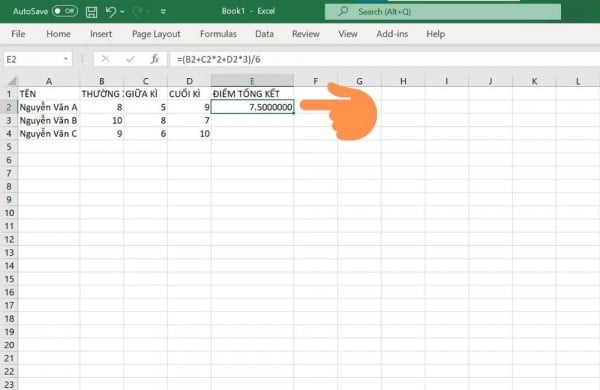Open the Insert ribbon tab
The height and width of the screenshot is (390, 600).
[x=101, y=34]
